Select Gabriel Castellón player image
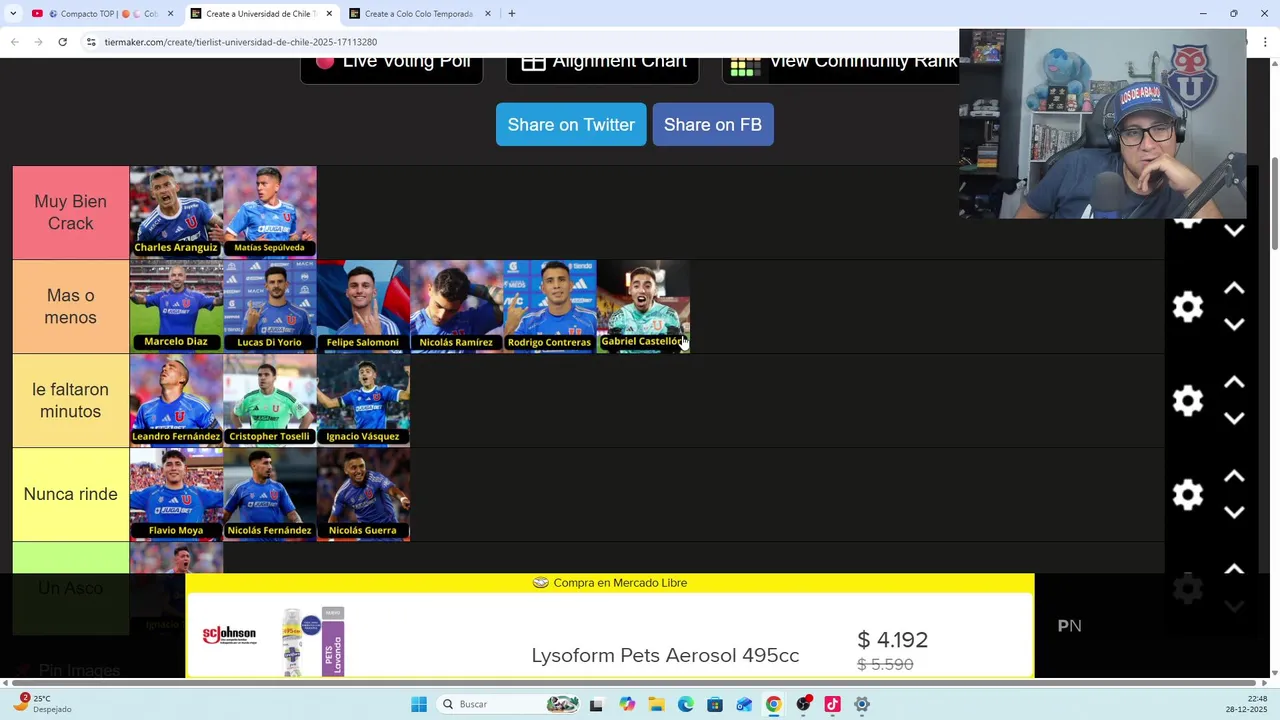Viewport: 1280px width, 720px height. (643, 306)
